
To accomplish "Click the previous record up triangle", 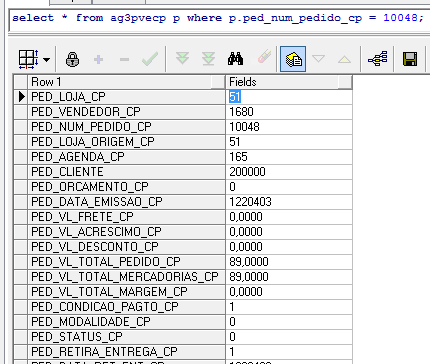I will (344, 60).
